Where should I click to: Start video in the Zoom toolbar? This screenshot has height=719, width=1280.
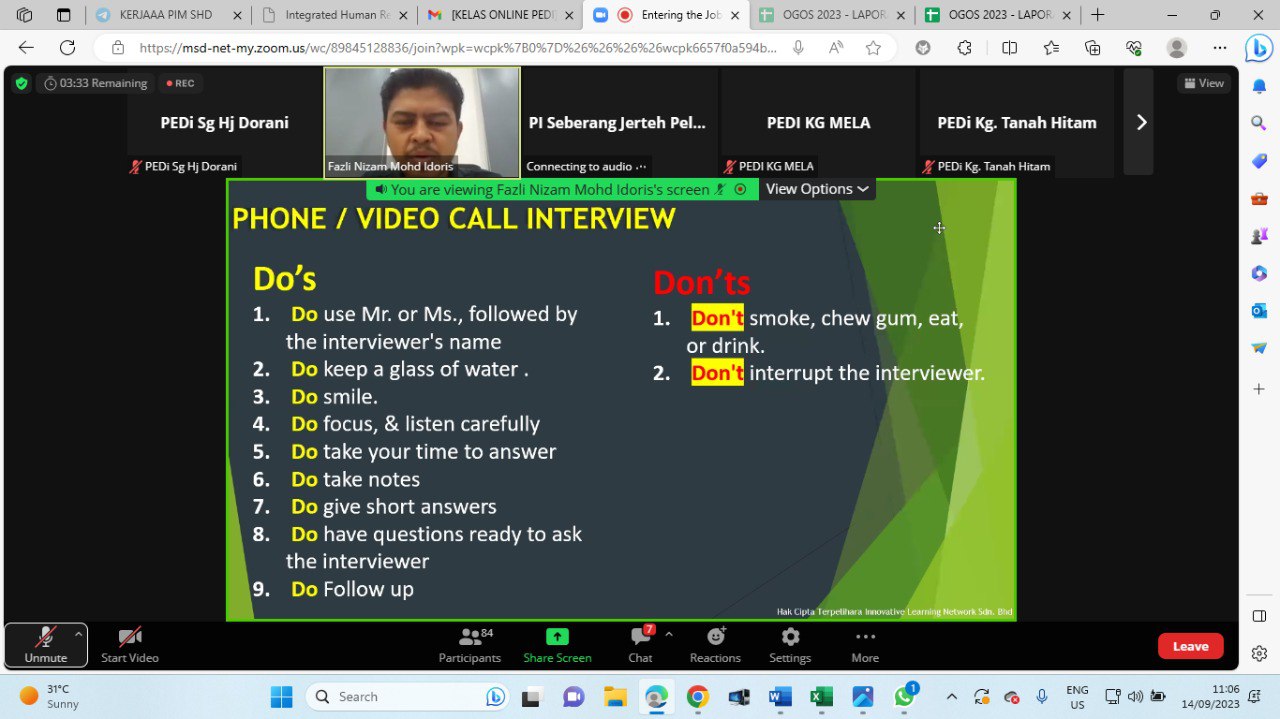(130, 646)
